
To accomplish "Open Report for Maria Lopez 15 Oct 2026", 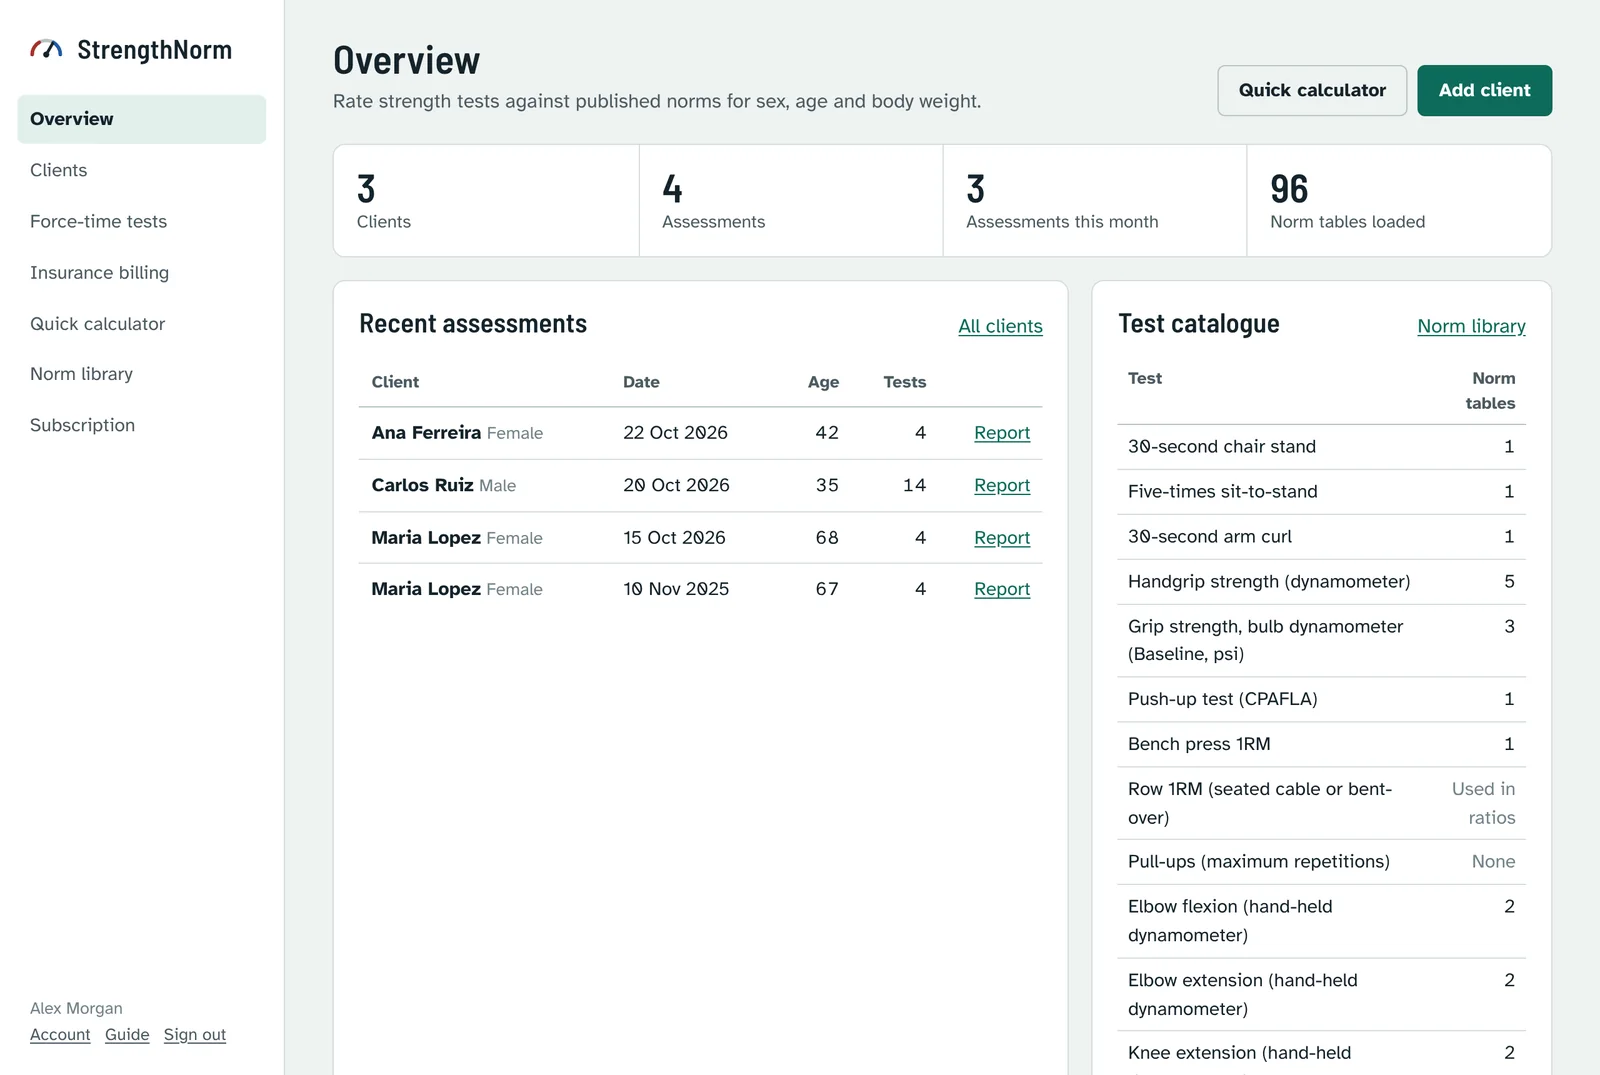I will 1002,538.
